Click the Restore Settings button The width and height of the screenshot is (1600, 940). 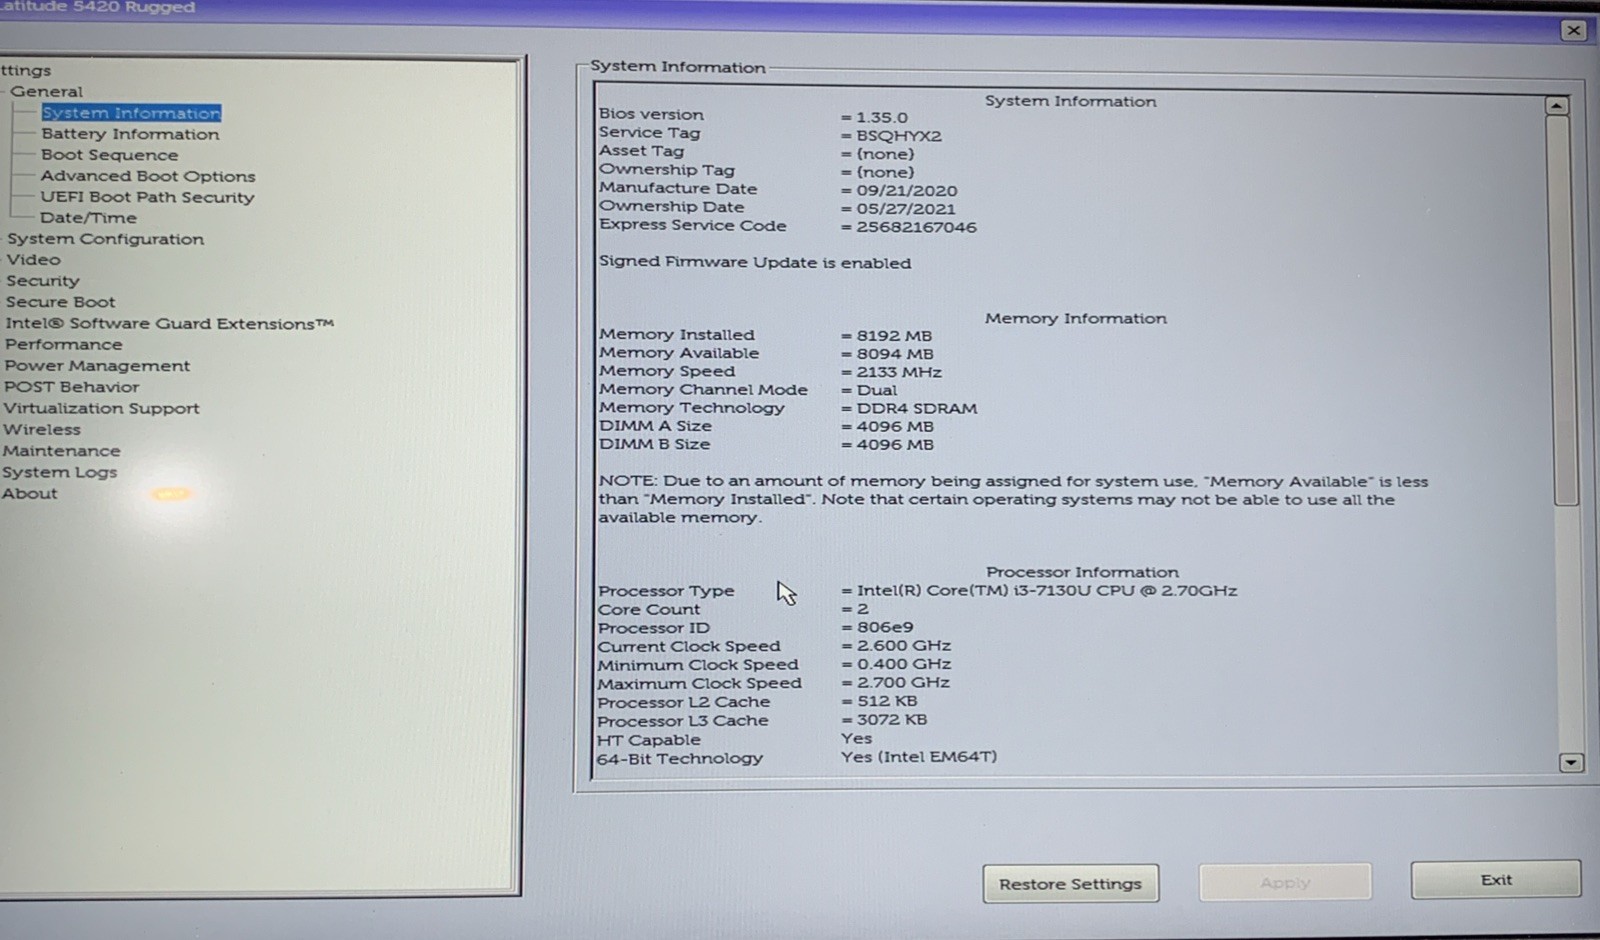click(x=1071, y=884)
